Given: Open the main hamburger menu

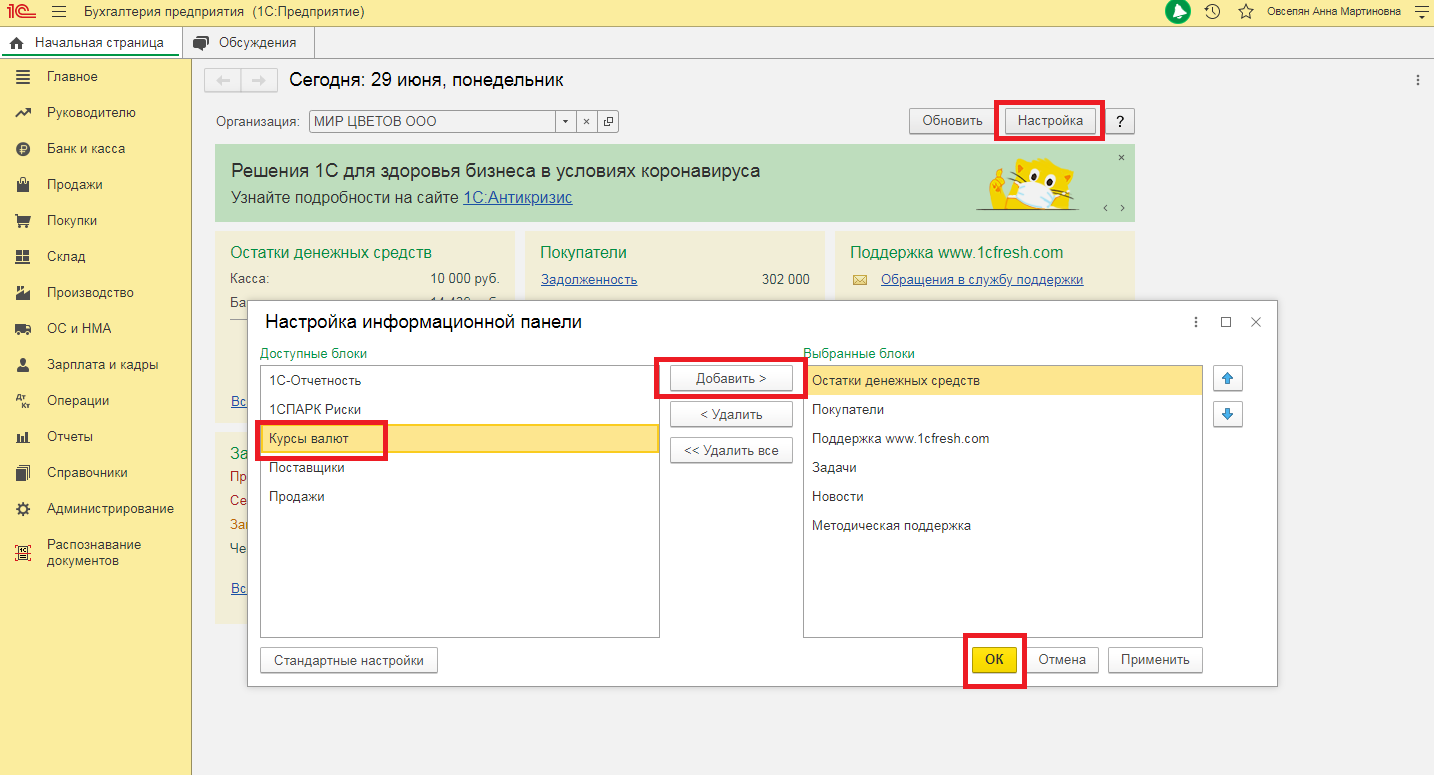Looking at the screenshot, I should [59, 12].
